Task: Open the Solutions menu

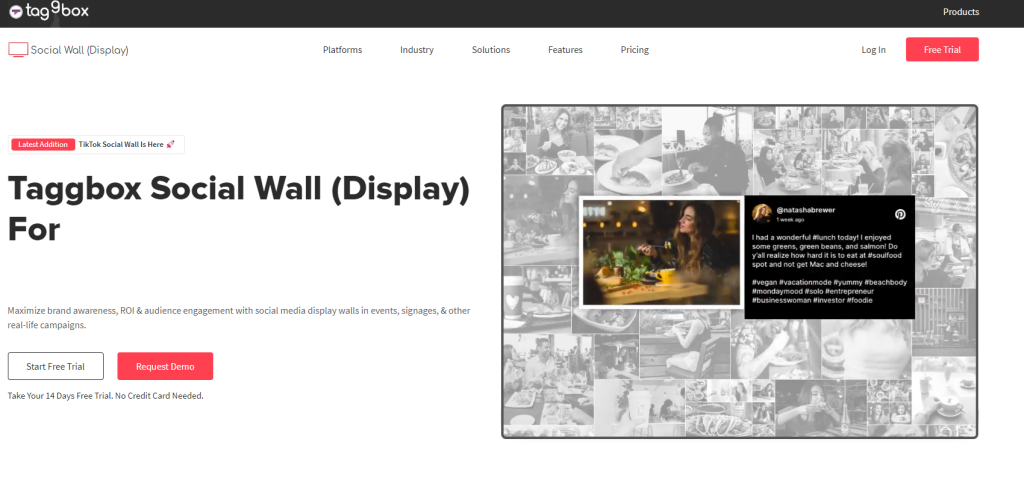Action: point(490,50)
